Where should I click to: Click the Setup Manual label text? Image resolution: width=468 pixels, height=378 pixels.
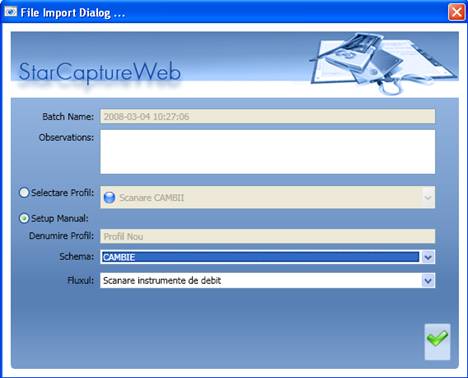[60, 219]
